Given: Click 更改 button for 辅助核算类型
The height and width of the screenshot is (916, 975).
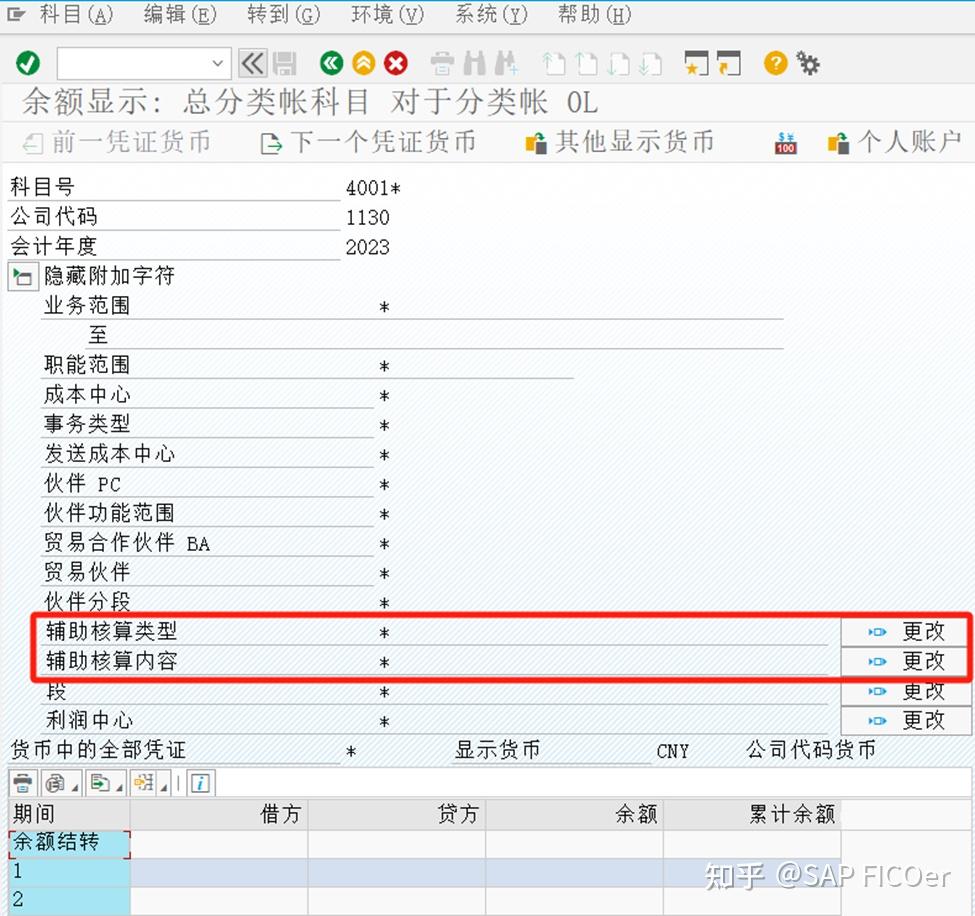Looking at the screenshot, I should tap(905, 632).
